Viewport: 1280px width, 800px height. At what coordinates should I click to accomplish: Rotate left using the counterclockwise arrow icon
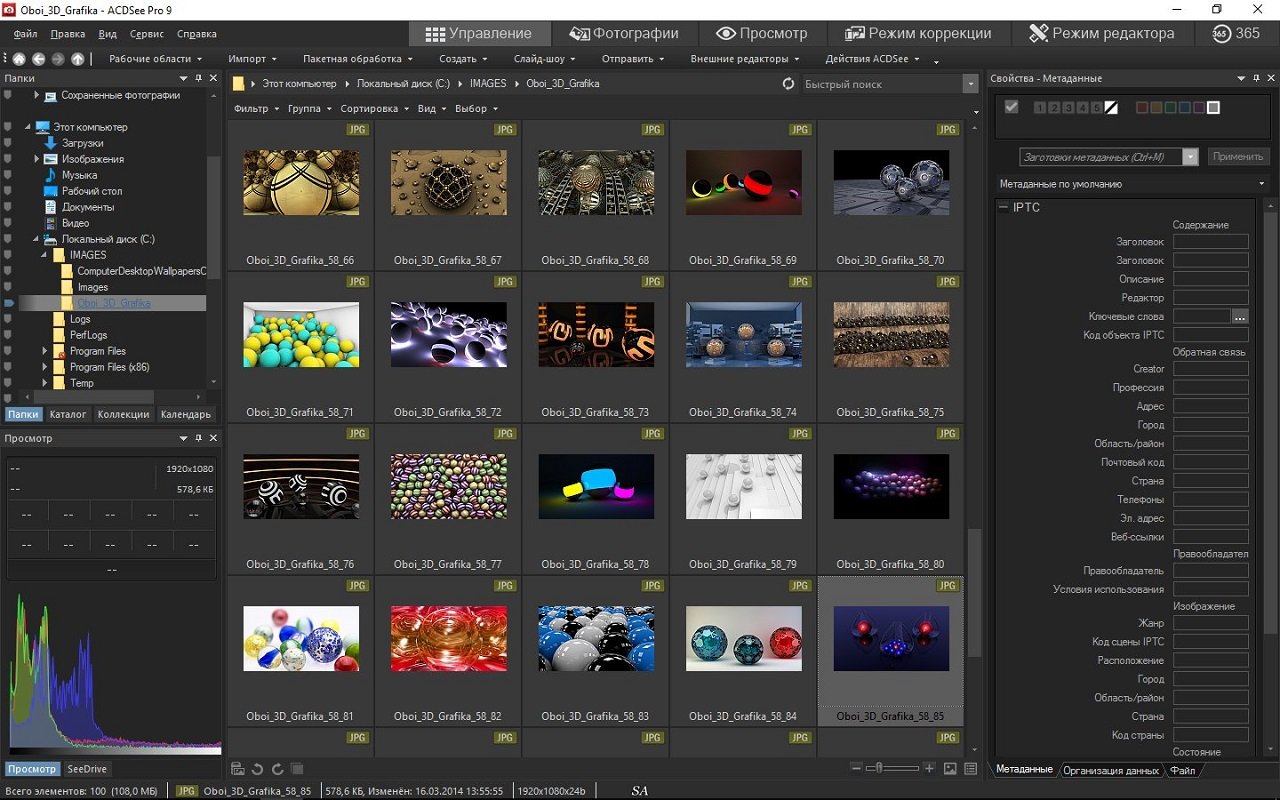257,769
